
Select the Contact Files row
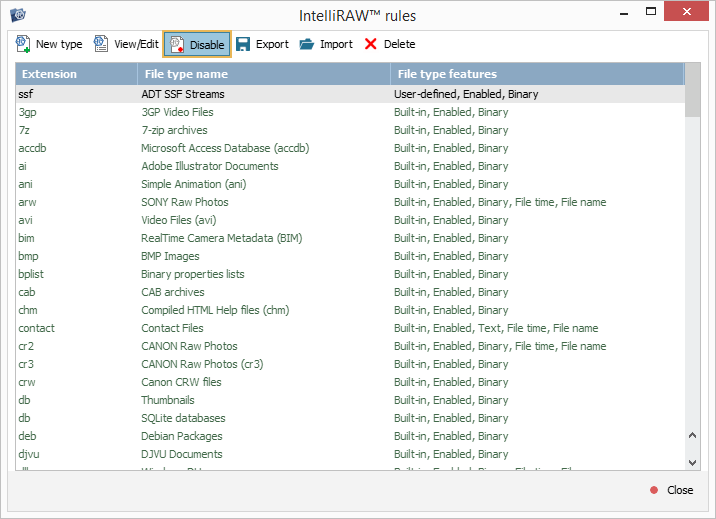[172, 328]
